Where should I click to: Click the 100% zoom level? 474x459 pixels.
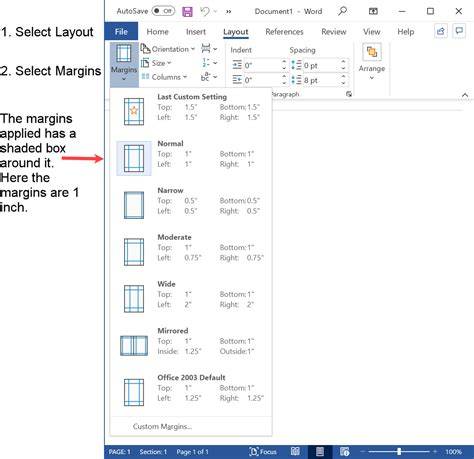click(x=453, y=452)
